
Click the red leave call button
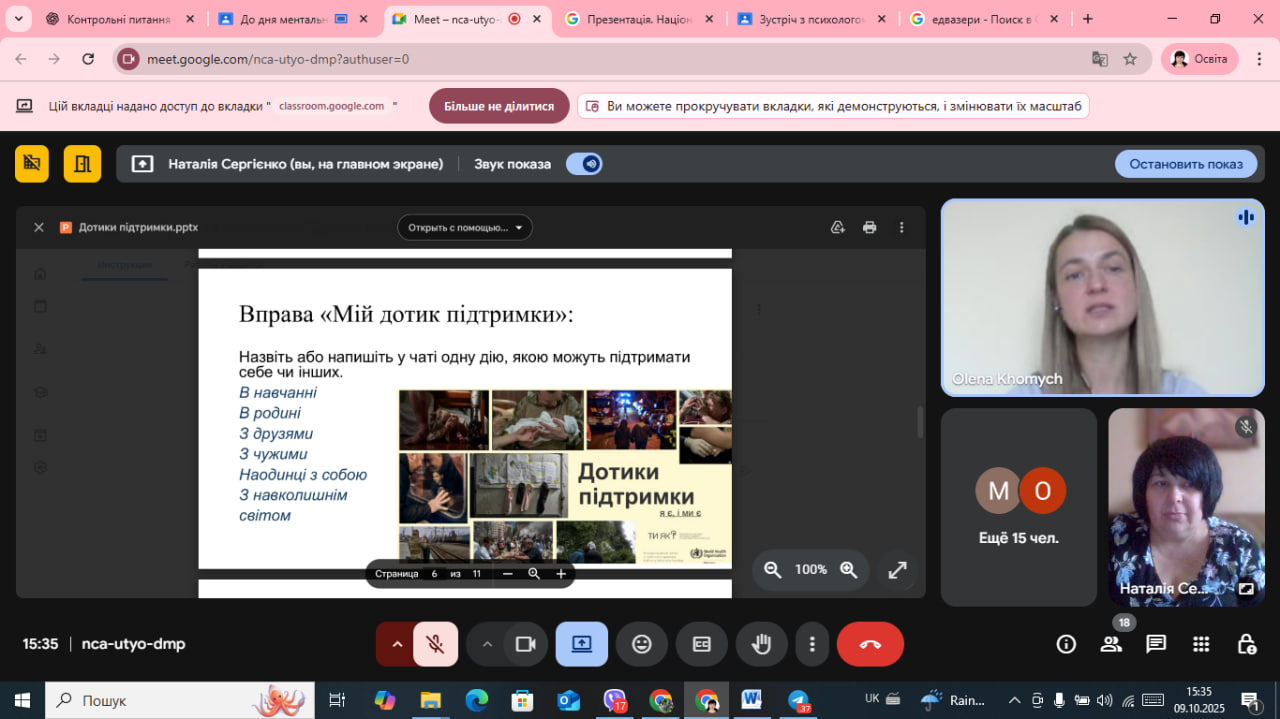(x=870, y=644)
